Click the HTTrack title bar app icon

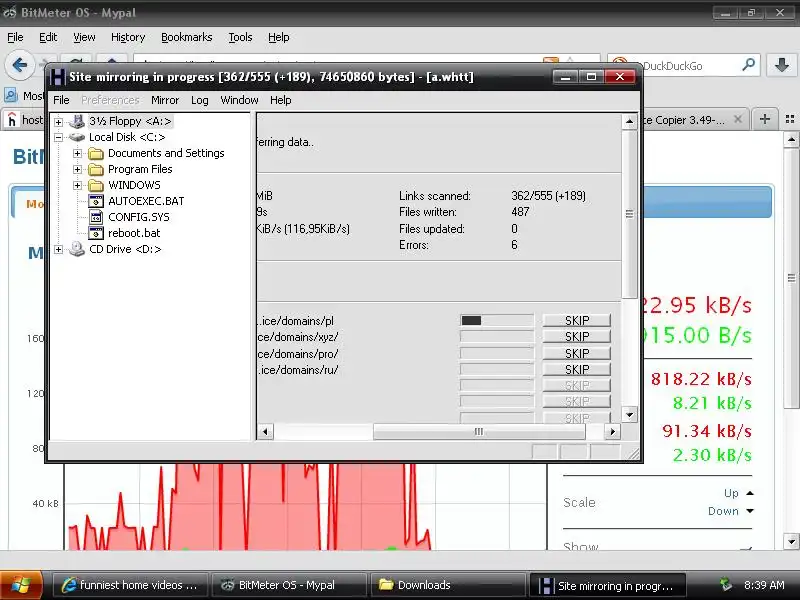point(57,77)
